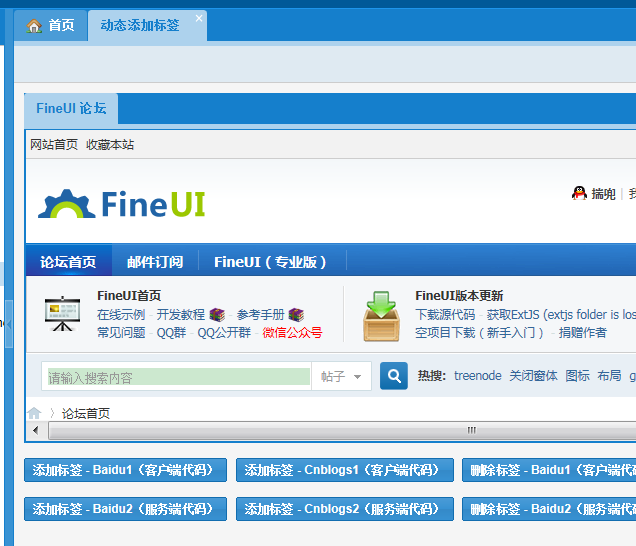
Task: Open the 微信公众号 link
Action: 292,333
